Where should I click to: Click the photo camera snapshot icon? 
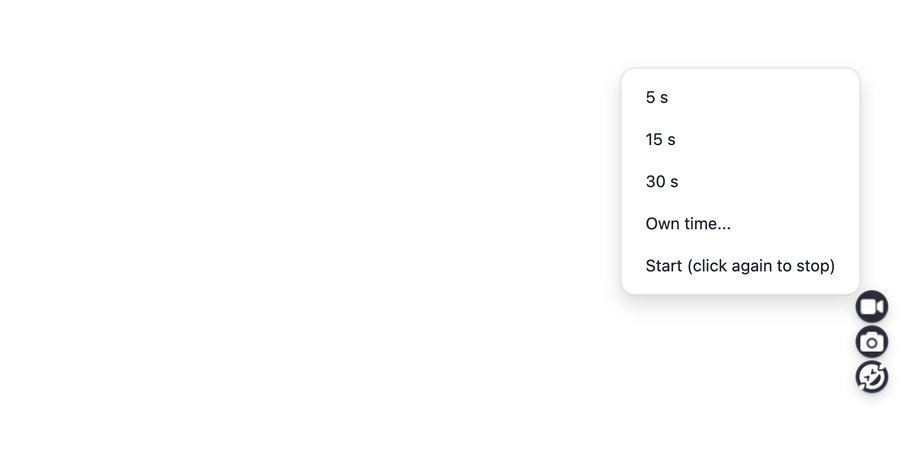871,342
